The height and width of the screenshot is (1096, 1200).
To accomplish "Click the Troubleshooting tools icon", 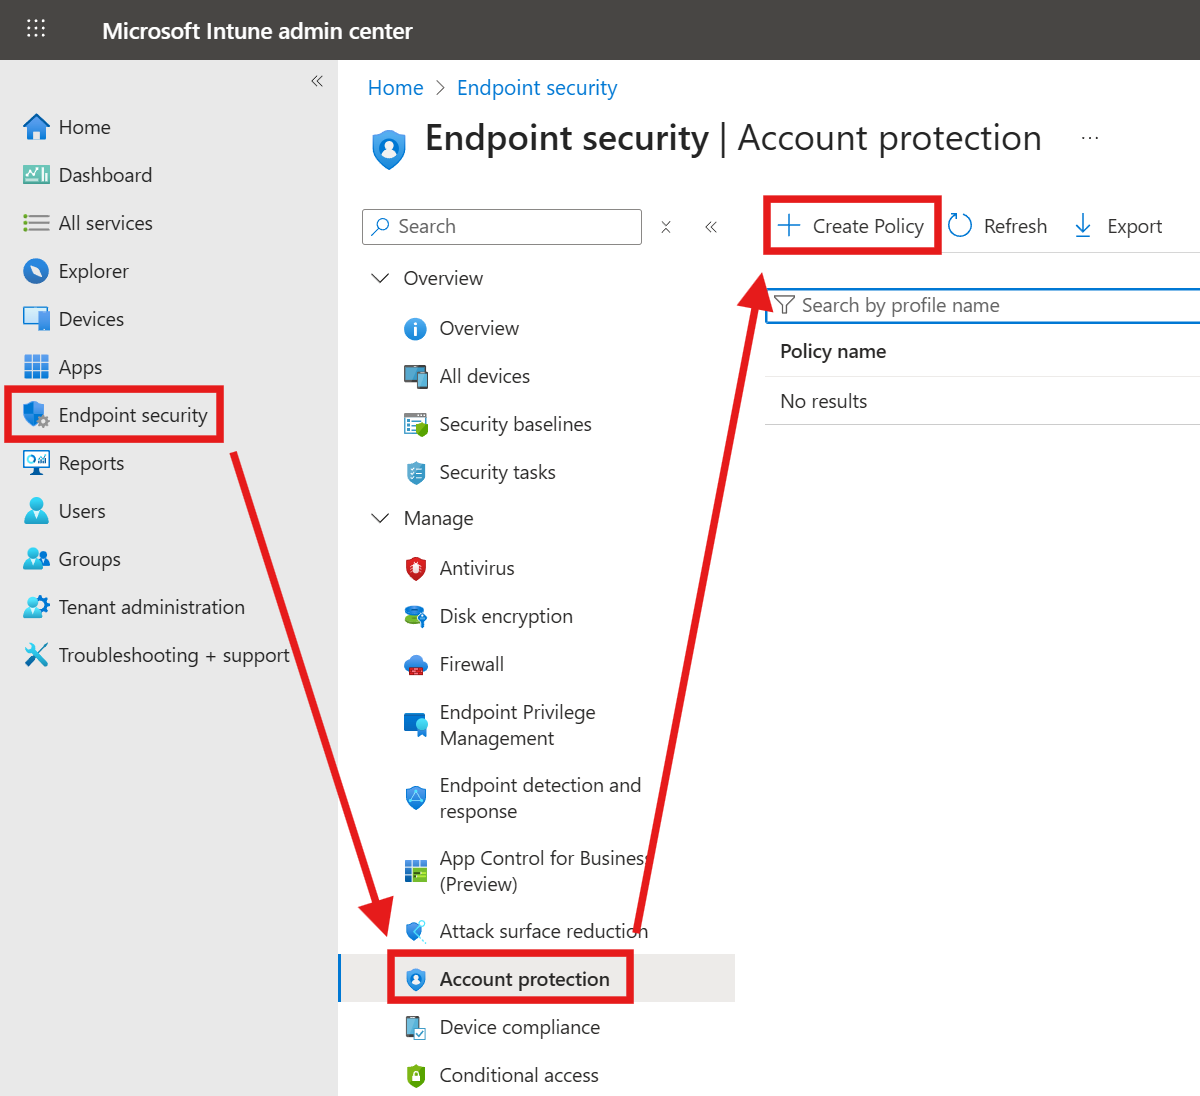I will tap(36, 655).
